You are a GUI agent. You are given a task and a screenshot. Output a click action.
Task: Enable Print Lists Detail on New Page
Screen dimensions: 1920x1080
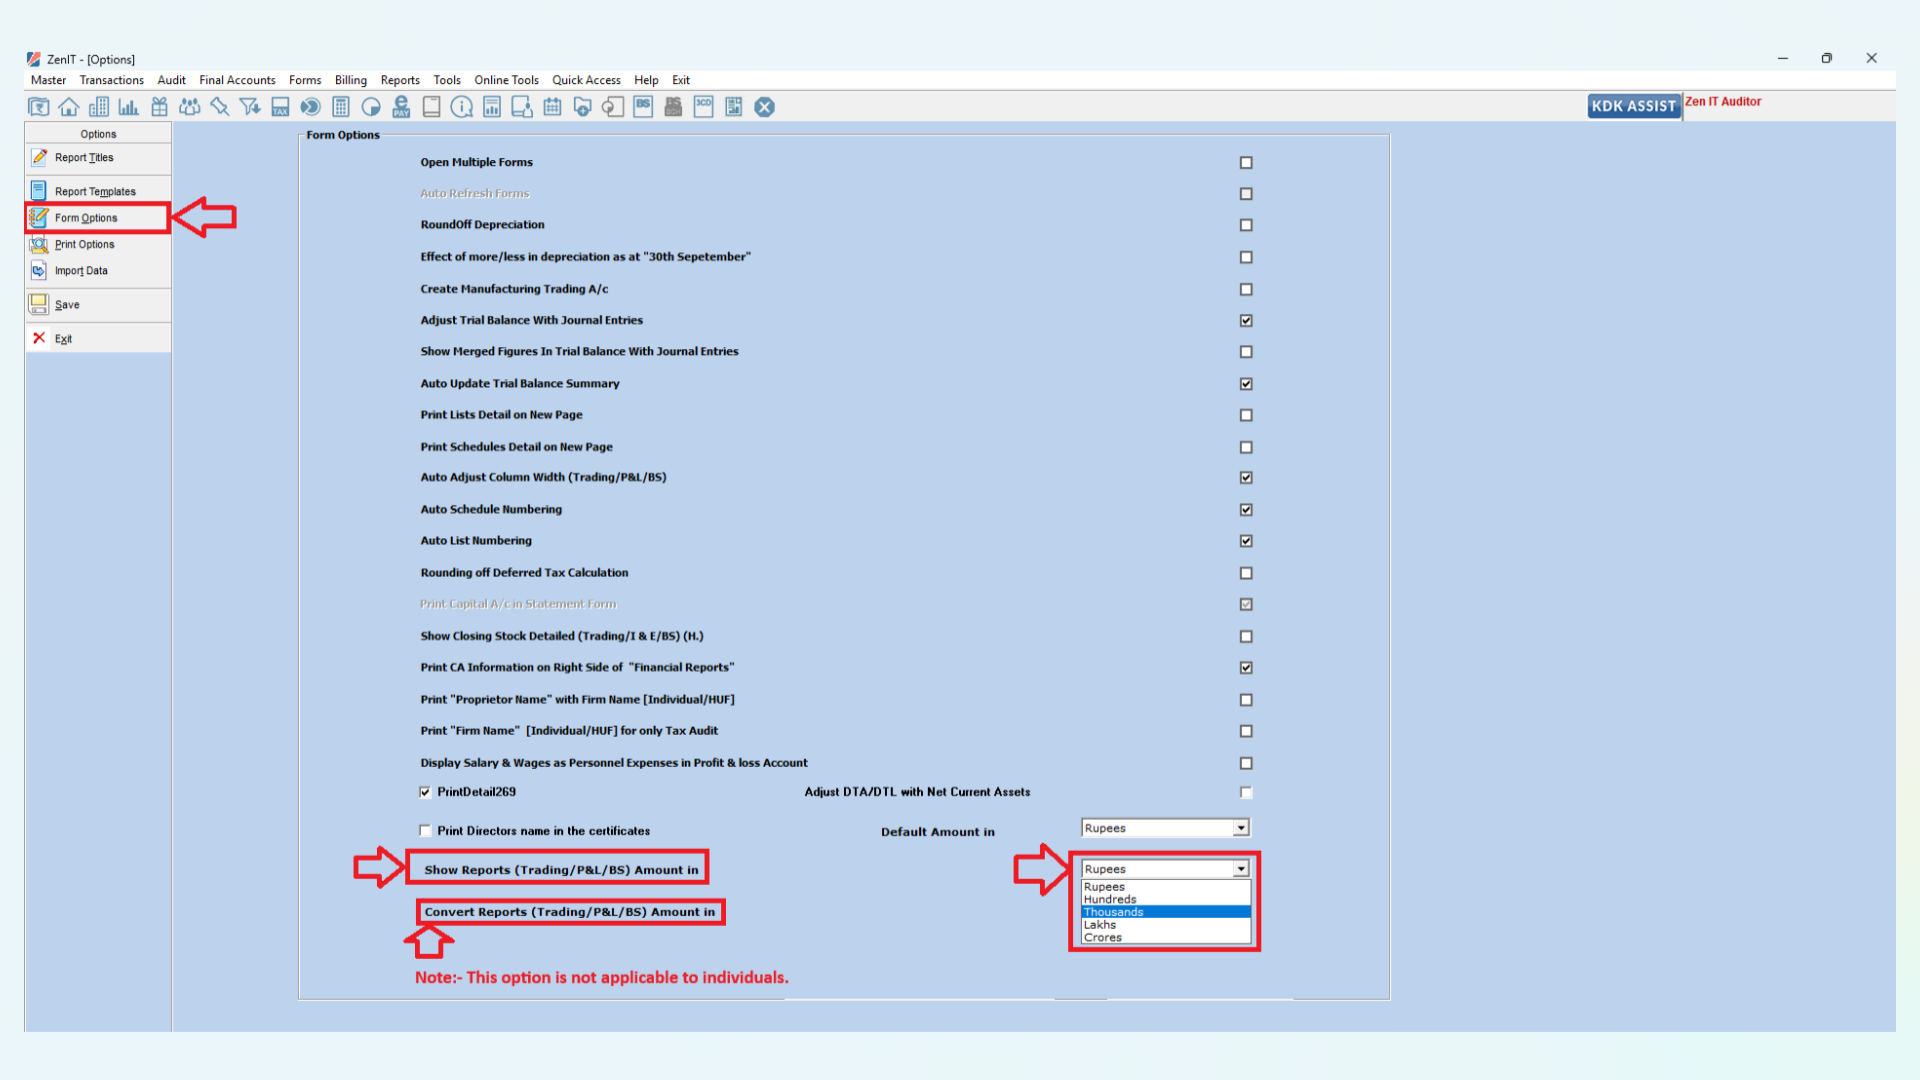pyautogui.click(x=1246, y=415)
